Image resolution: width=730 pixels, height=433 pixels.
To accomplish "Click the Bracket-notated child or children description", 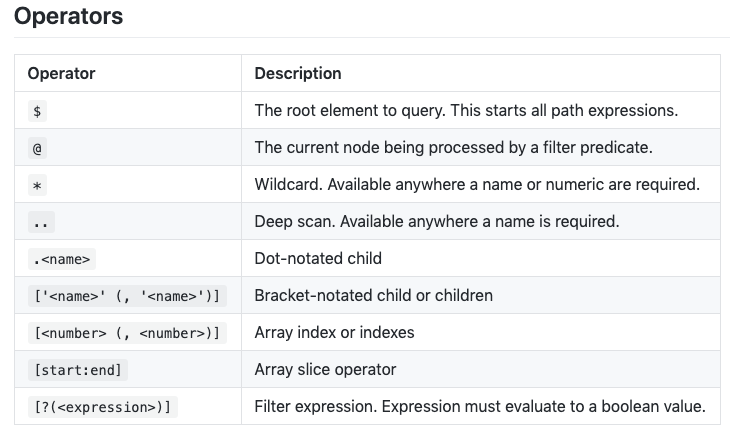I will click(373, 296).
